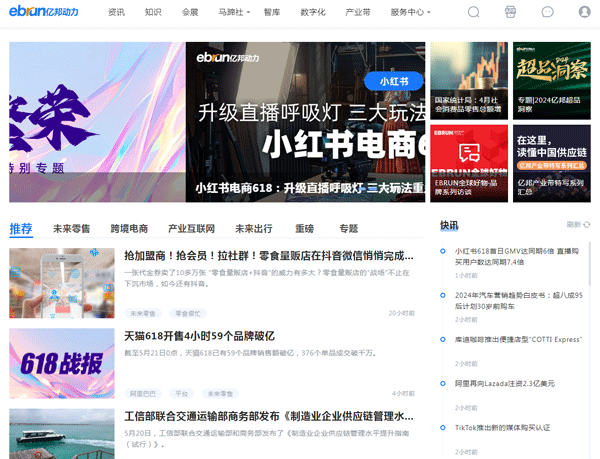600x459 pixels.
Task: Open the EBRUN全球好物 品牌系列访谈 card
Action: pyautogui.click(x=469, y=163)
